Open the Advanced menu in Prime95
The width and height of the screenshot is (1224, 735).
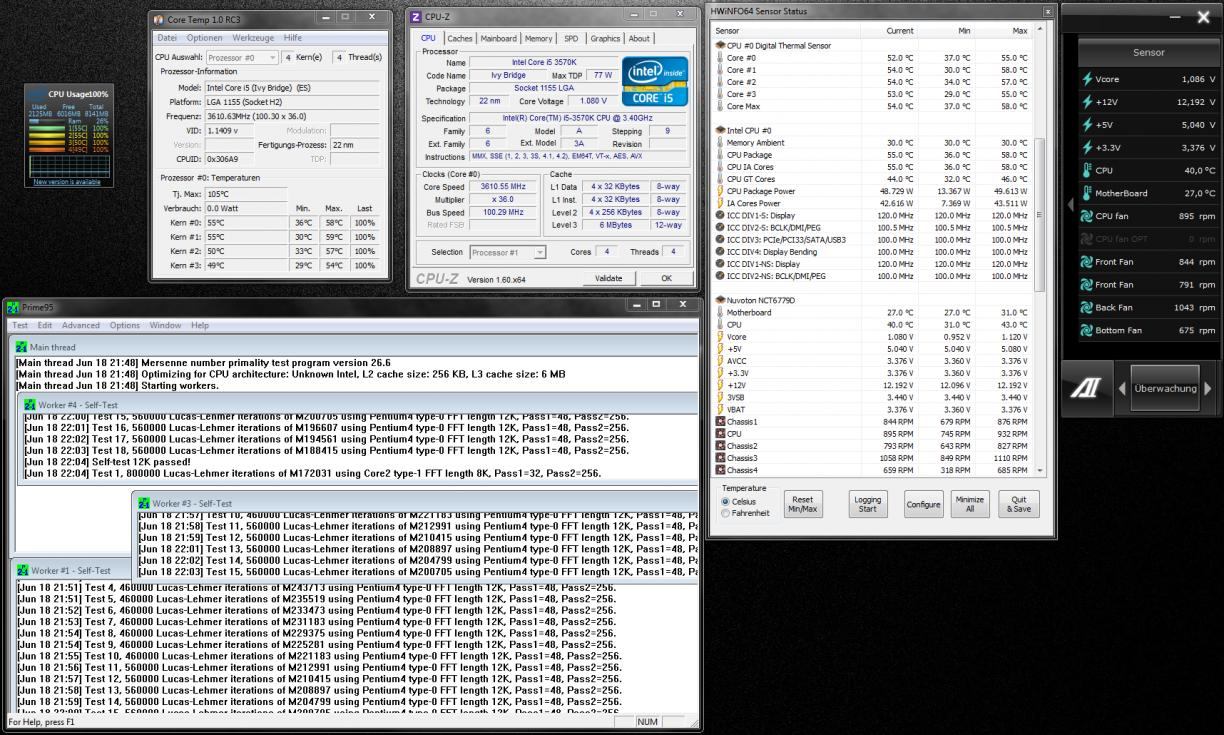pos(81,326)
